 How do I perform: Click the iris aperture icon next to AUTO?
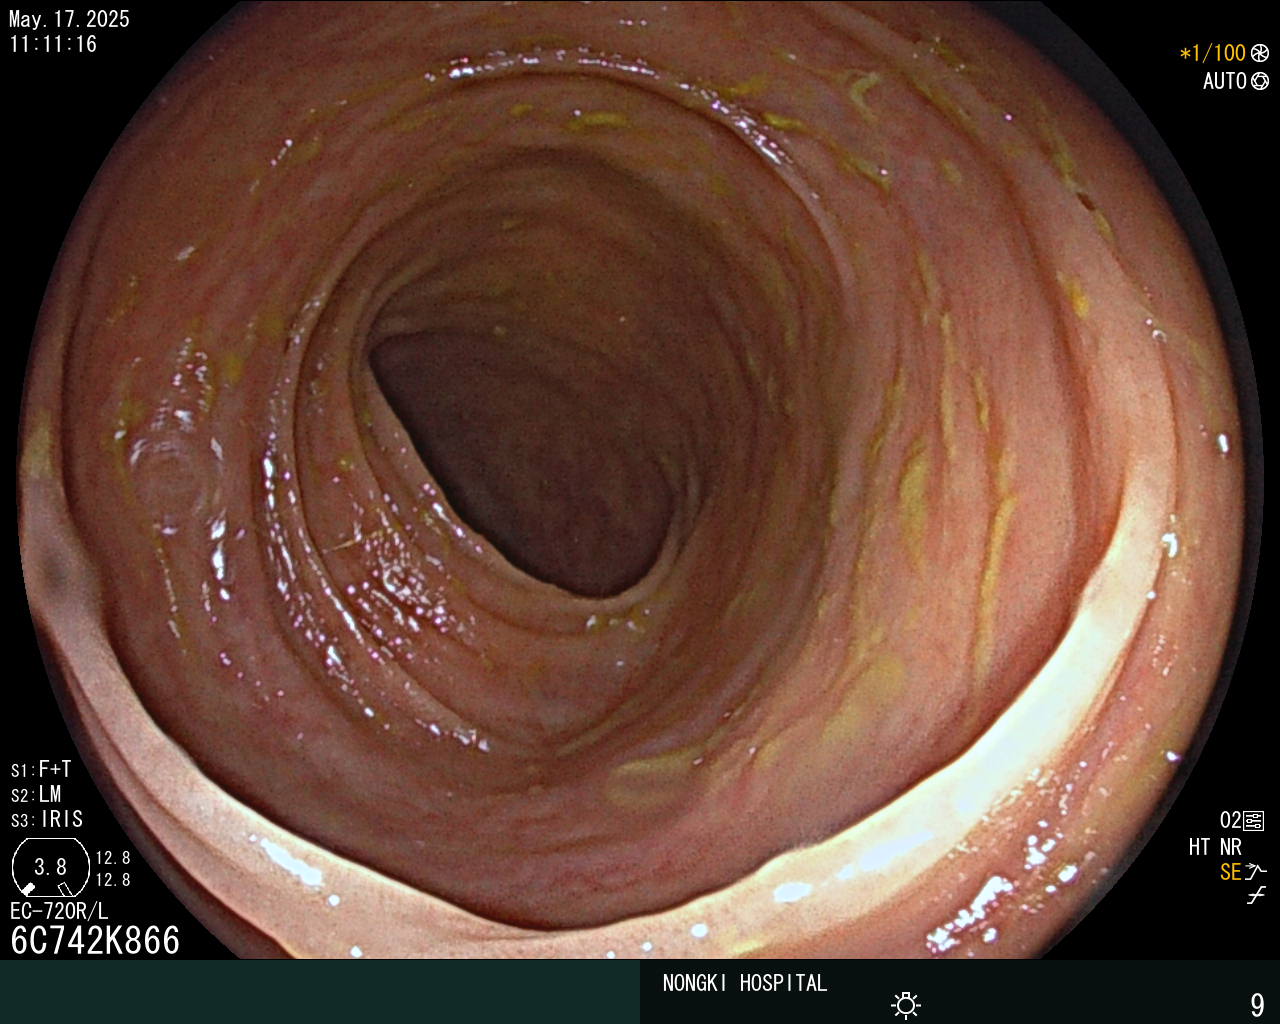pos(1259,81)
